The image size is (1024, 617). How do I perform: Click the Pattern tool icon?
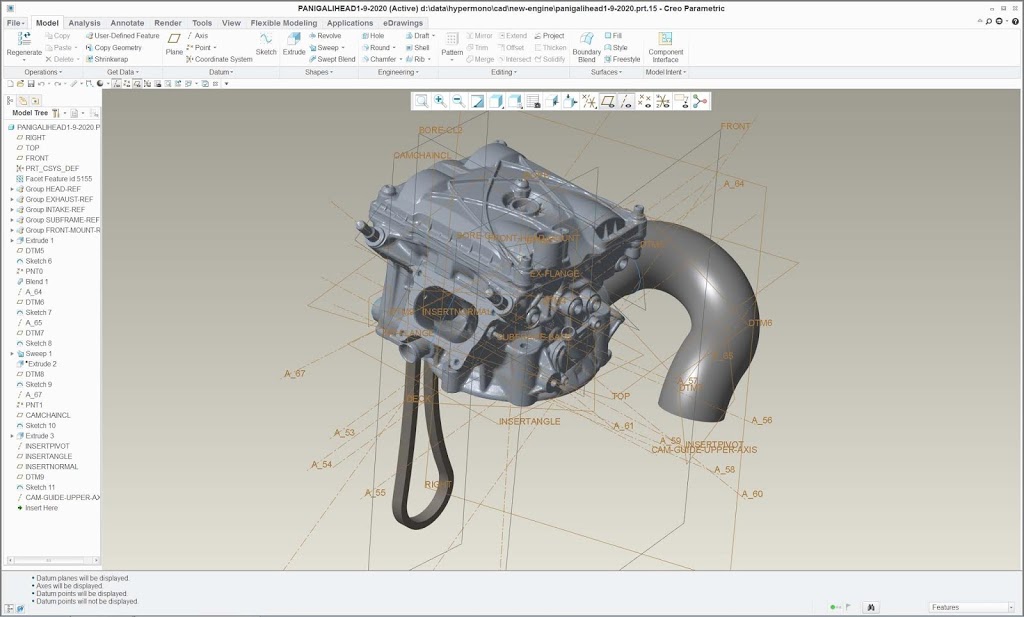point(452,40)
